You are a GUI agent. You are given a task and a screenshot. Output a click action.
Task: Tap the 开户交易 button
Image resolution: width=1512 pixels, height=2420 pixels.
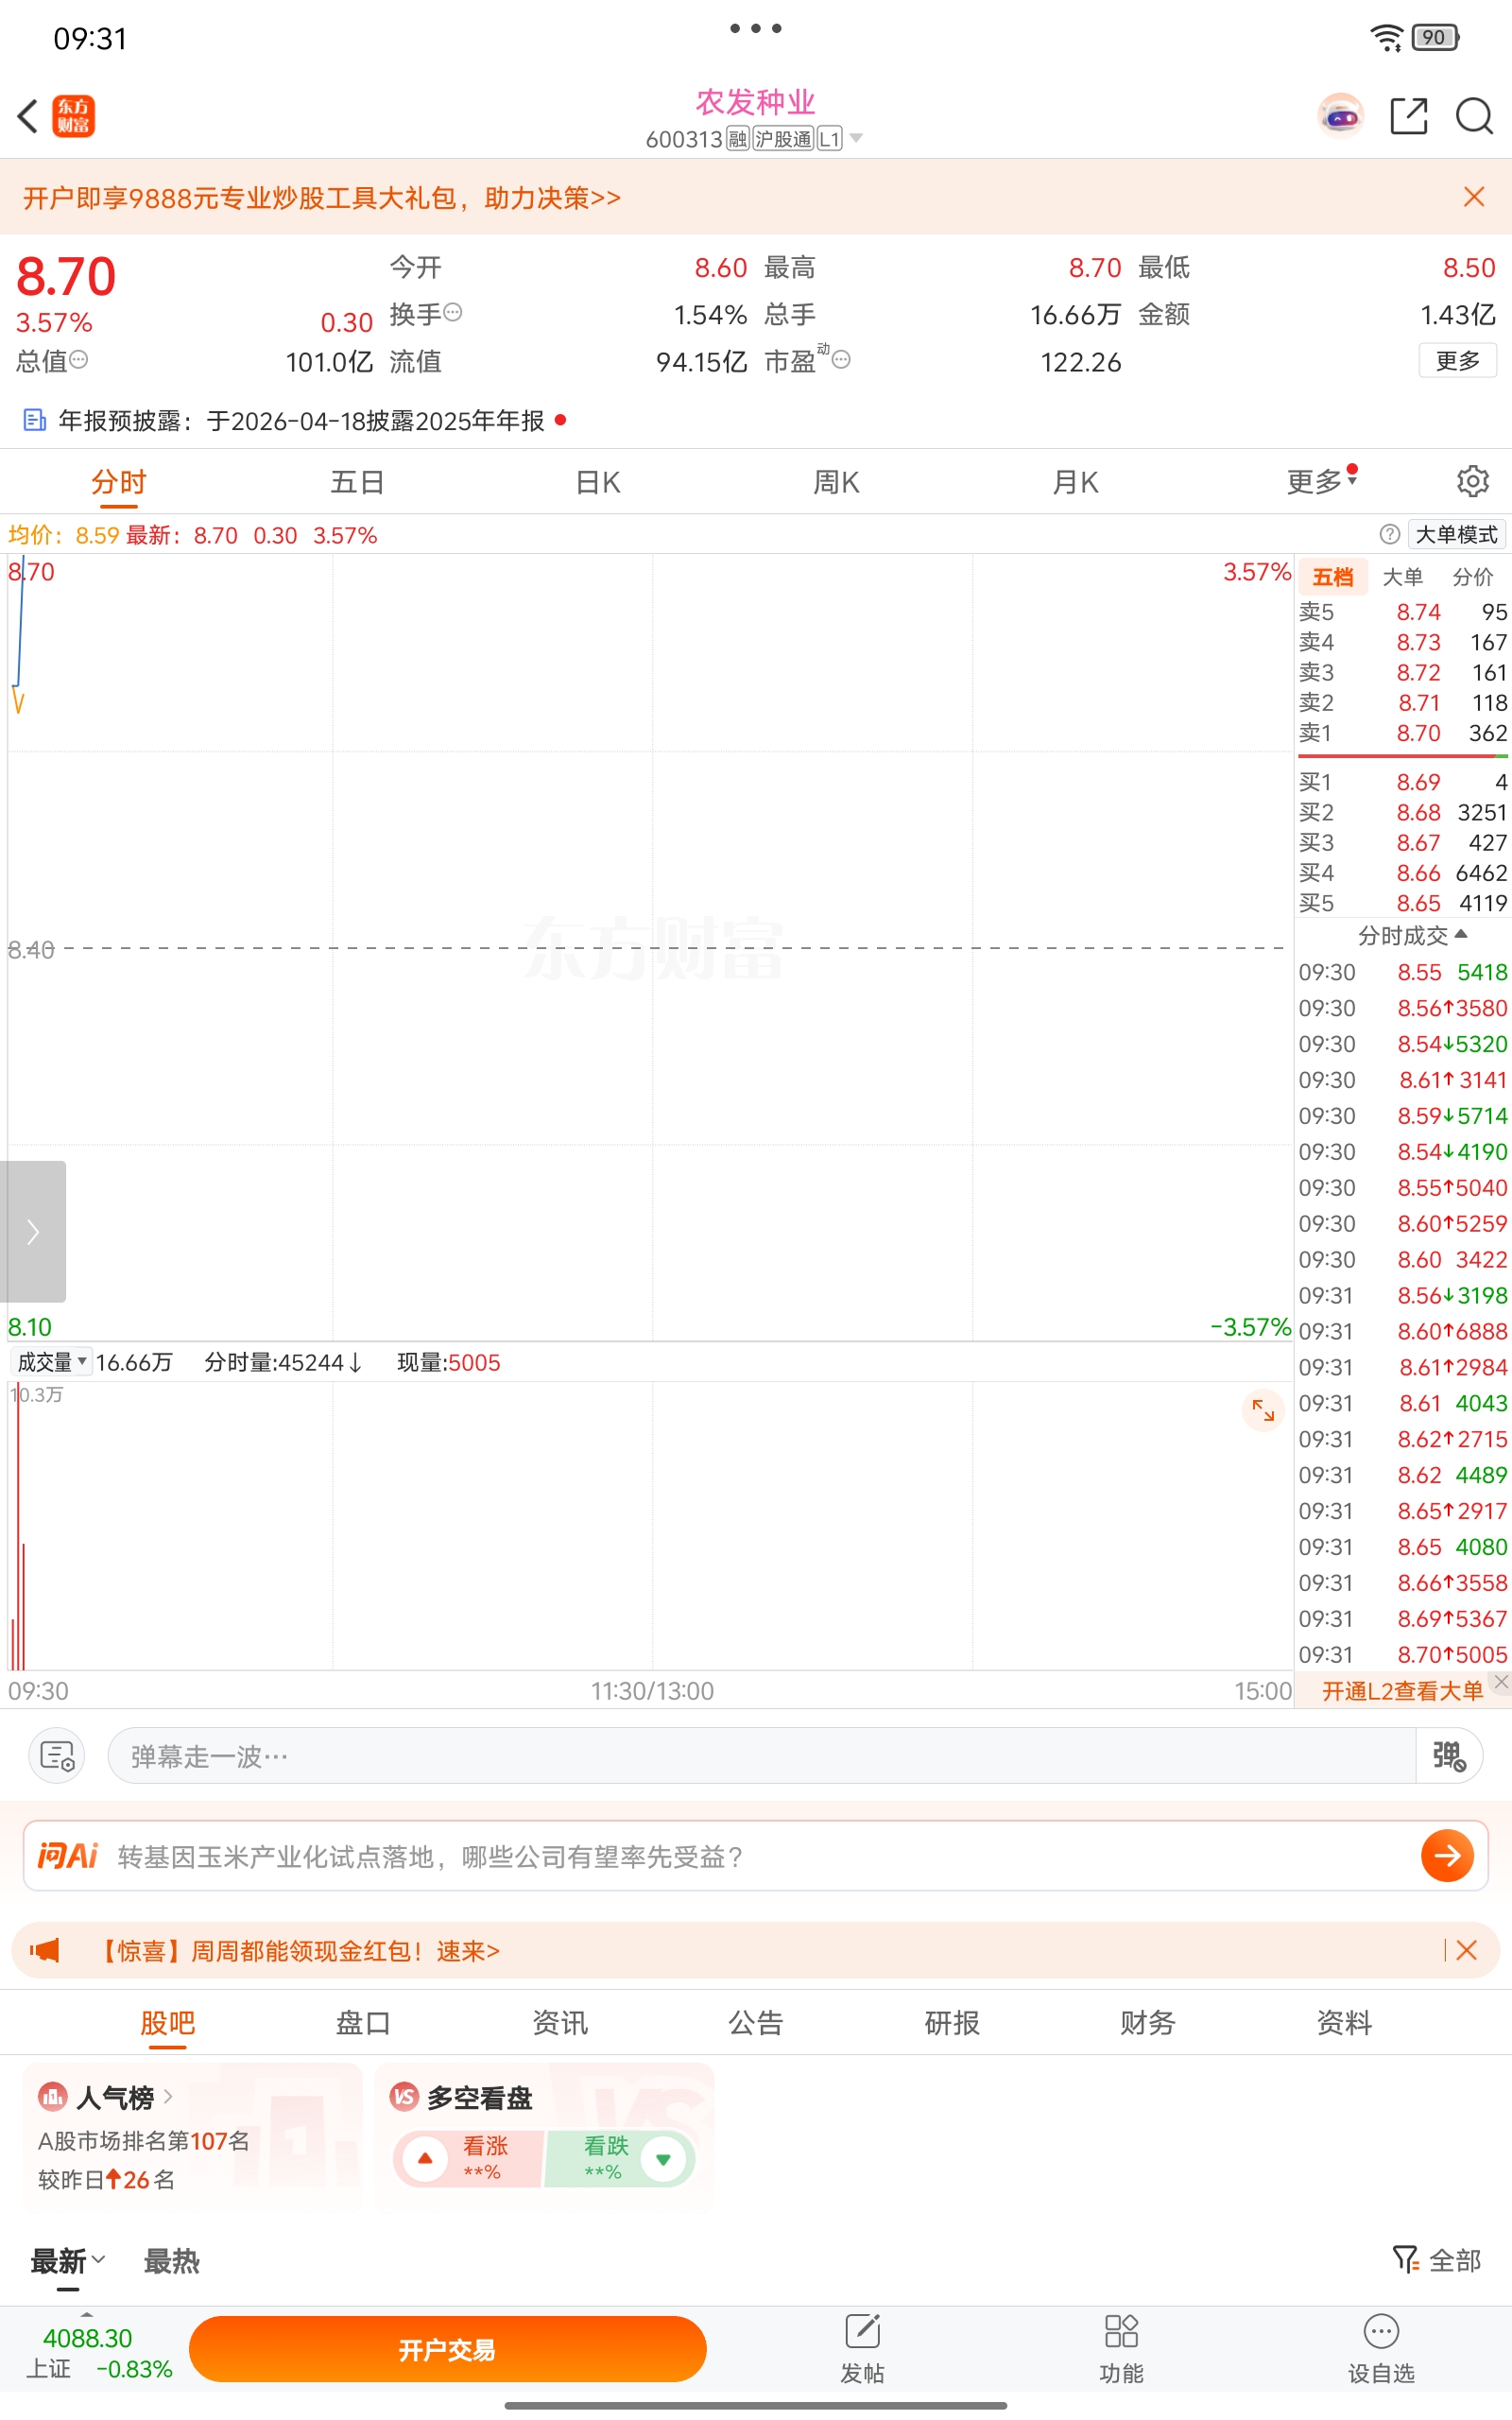pyautogui.click(x=447, y=2349)
